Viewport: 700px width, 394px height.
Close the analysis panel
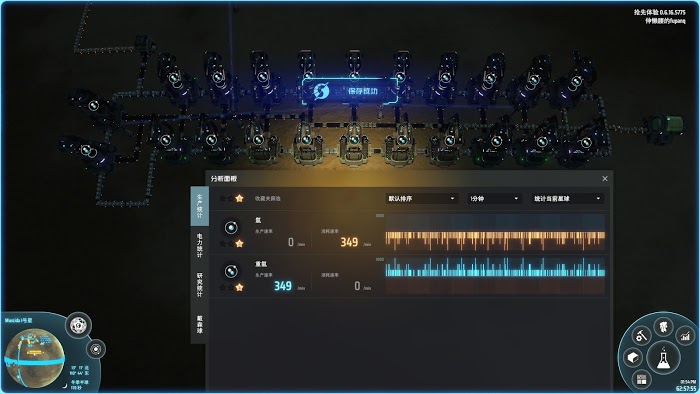click(x=605, y=178)
